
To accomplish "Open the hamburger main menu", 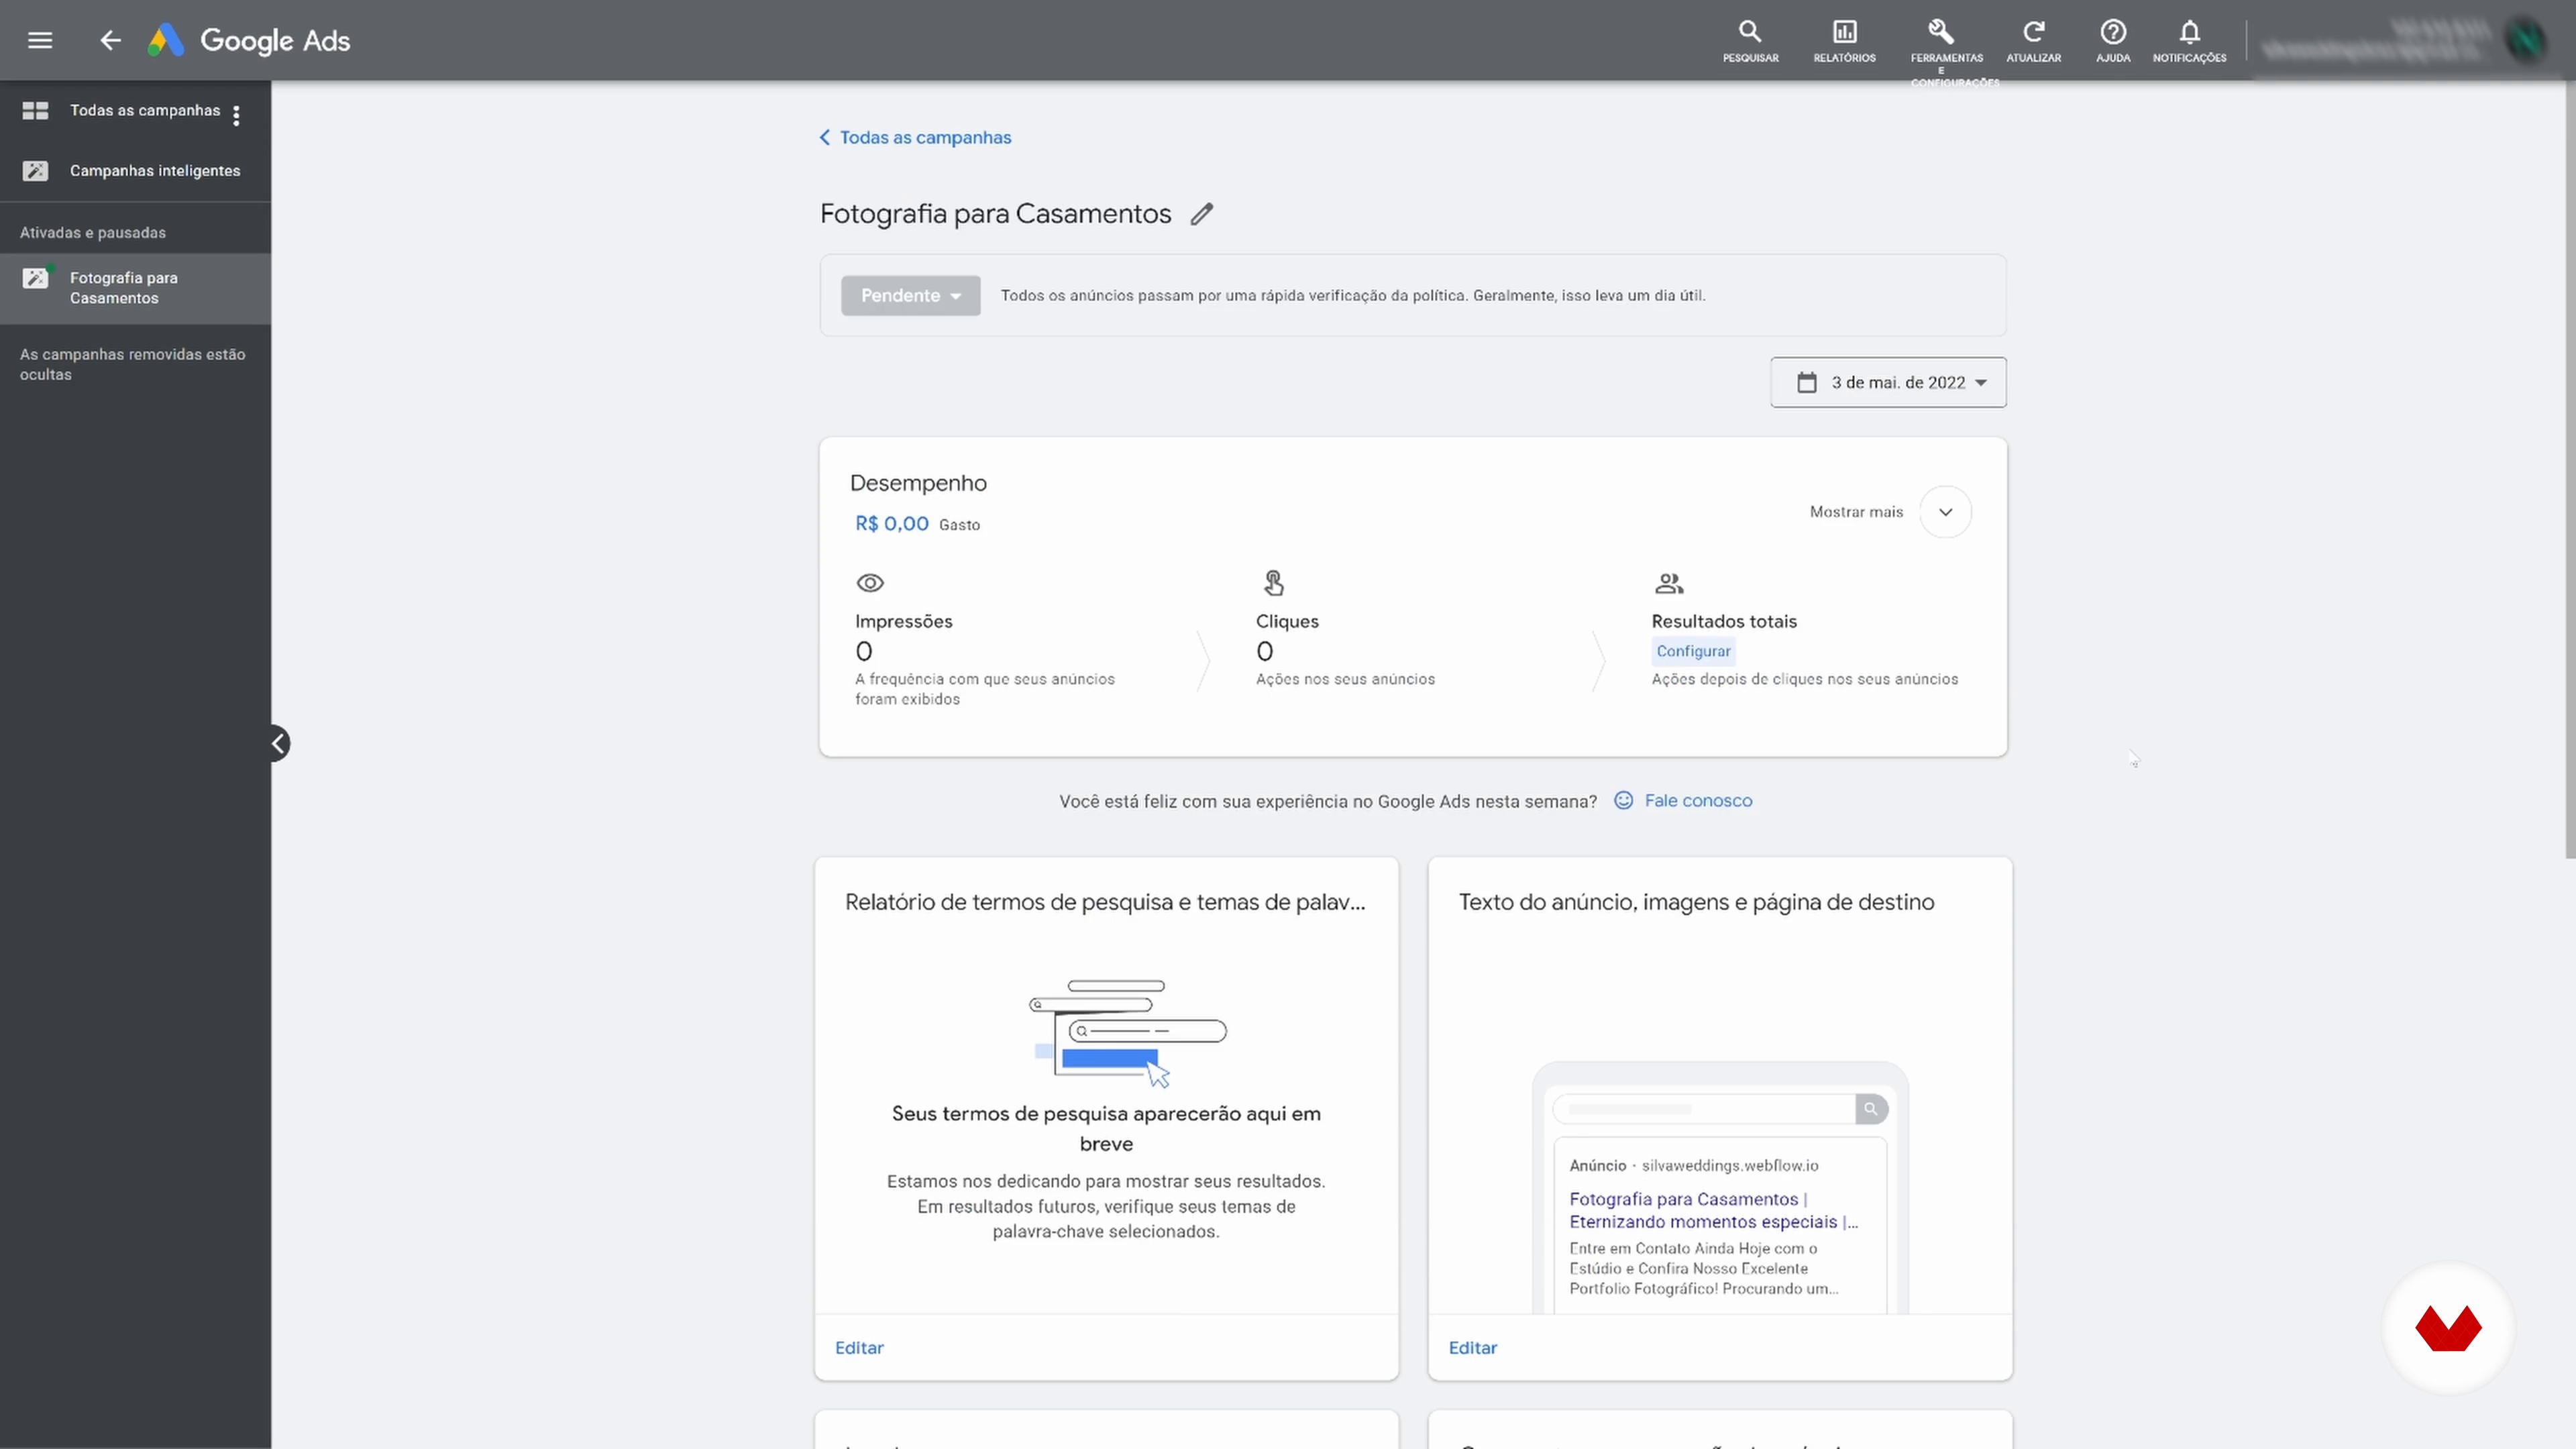I will 40,40.
